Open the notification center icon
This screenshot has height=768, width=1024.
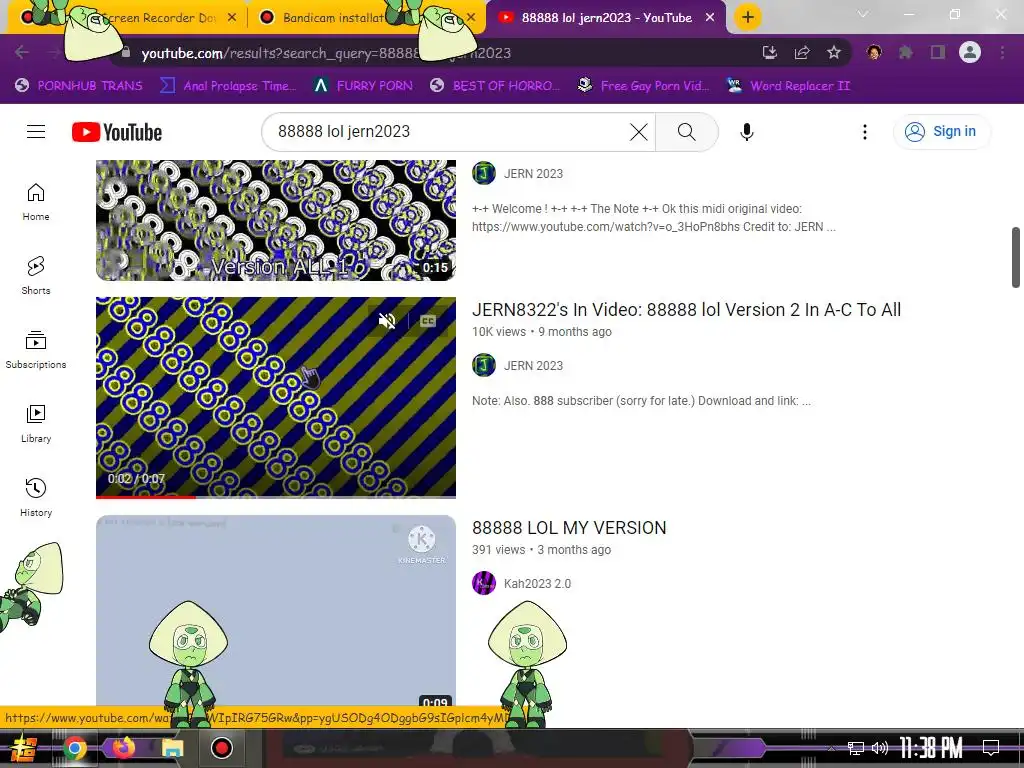click(x=991, y=748)
